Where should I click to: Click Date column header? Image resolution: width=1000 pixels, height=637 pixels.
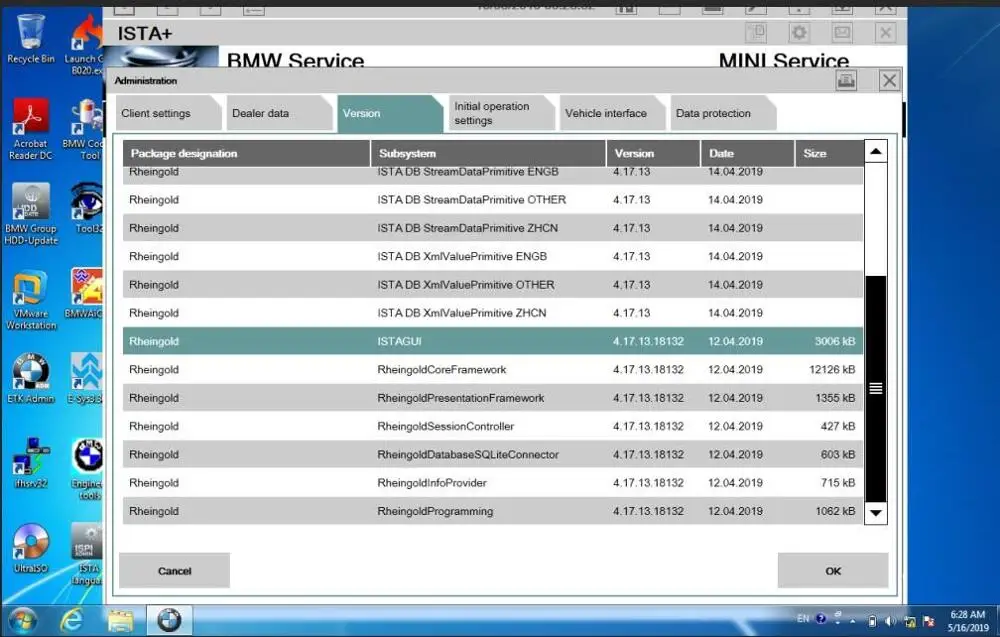pyautogui.click(x=747, y=153)
